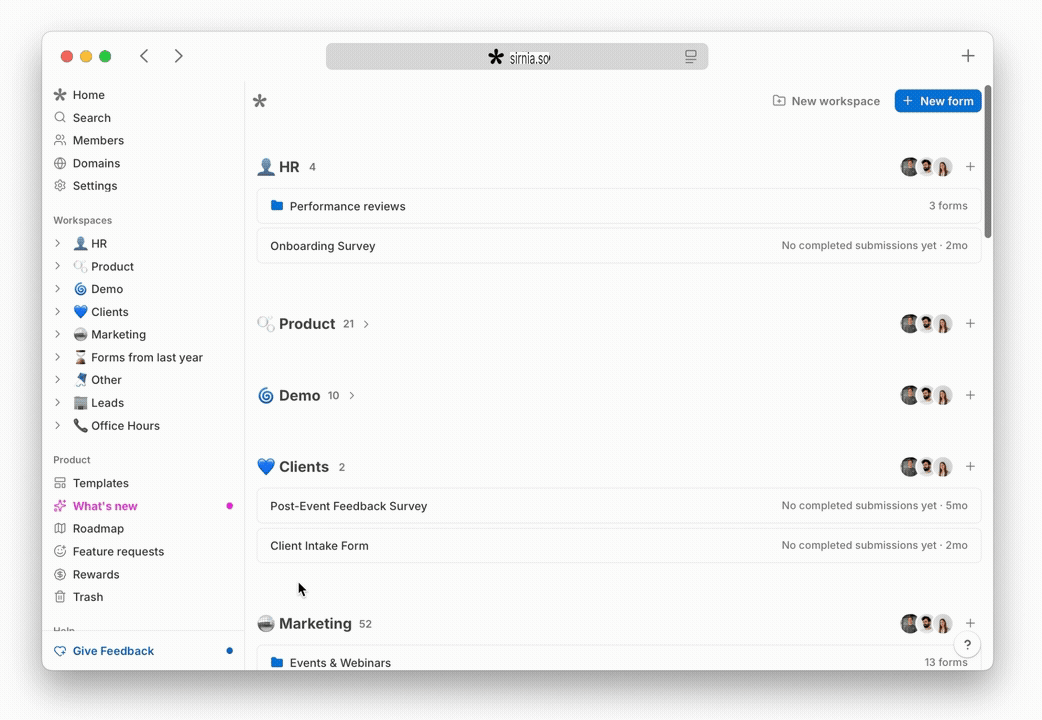Click the Roadmap map icon
Screen dimensions: 1042x720
point(60,529)
